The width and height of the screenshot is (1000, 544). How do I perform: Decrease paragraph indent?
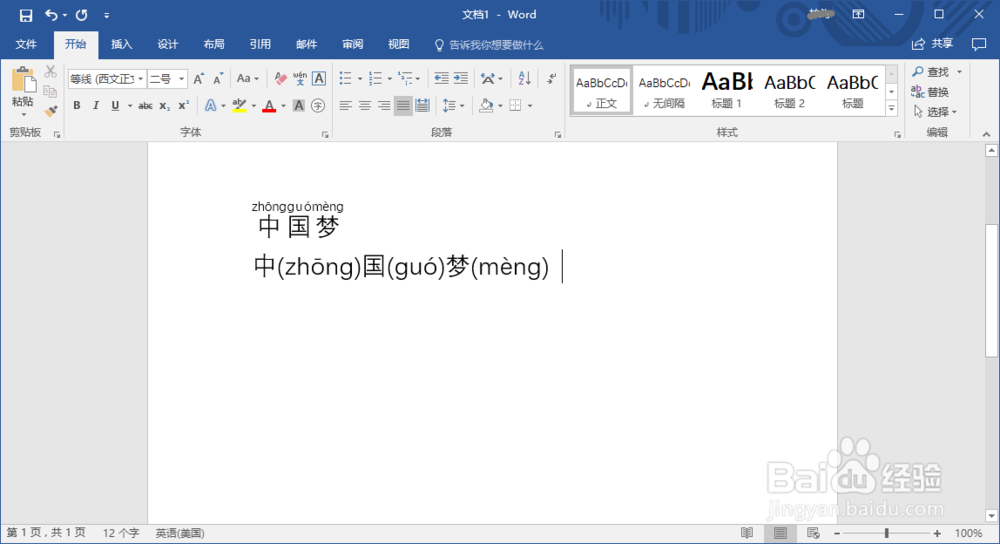click(441, 78)
